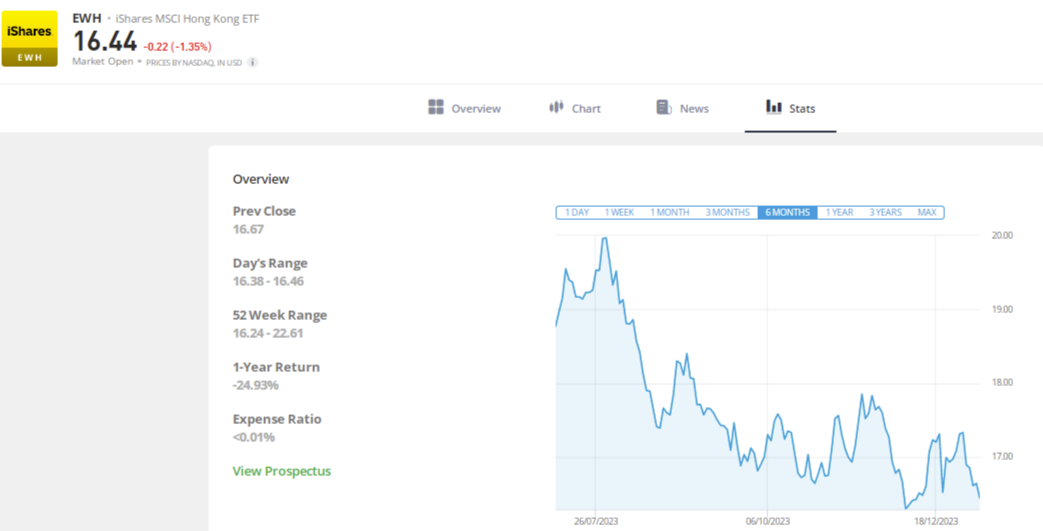Click the Overview grid icon

point(436,107)
